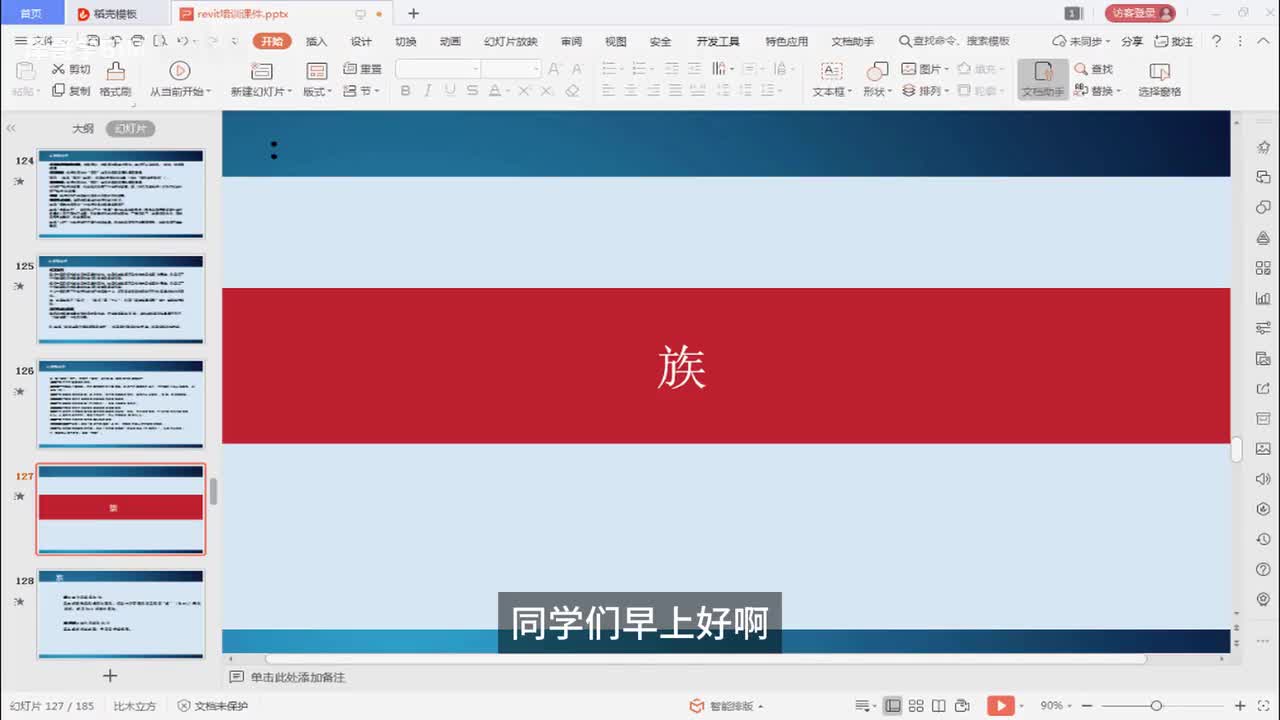This screenshot has width=1280, height=720.
Task: Switch to the 稻壳模板 document tab
Action: pos(116,14)
